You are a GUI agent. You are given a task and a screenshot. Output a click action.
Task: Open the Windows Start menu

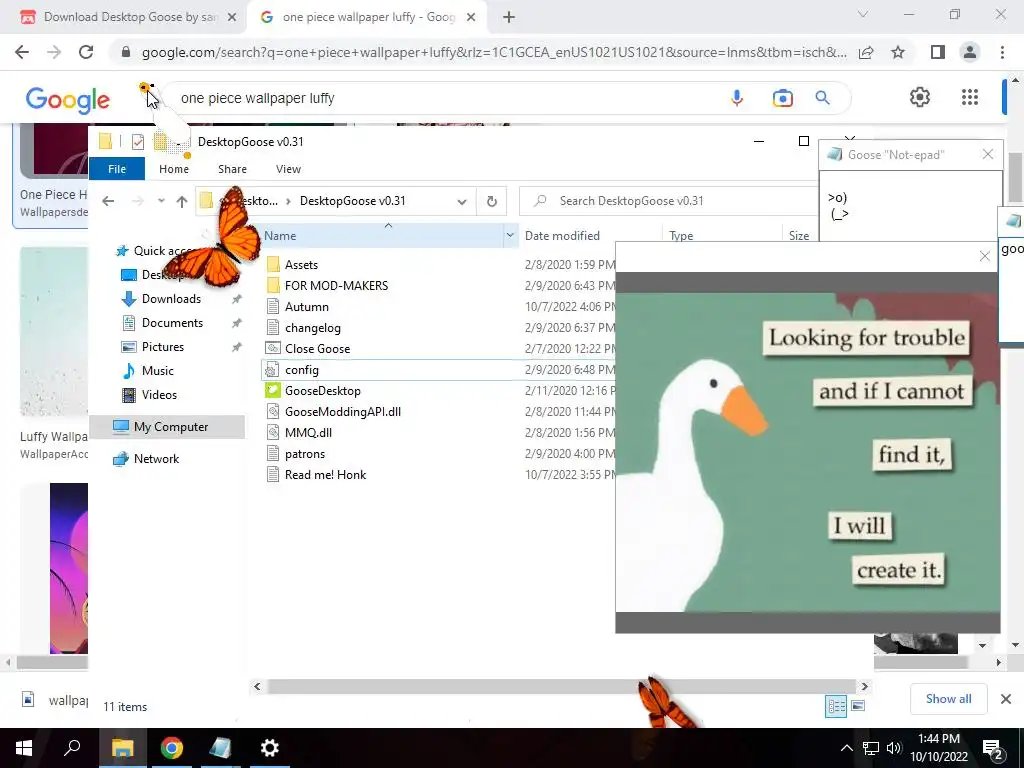click(24, 748)
